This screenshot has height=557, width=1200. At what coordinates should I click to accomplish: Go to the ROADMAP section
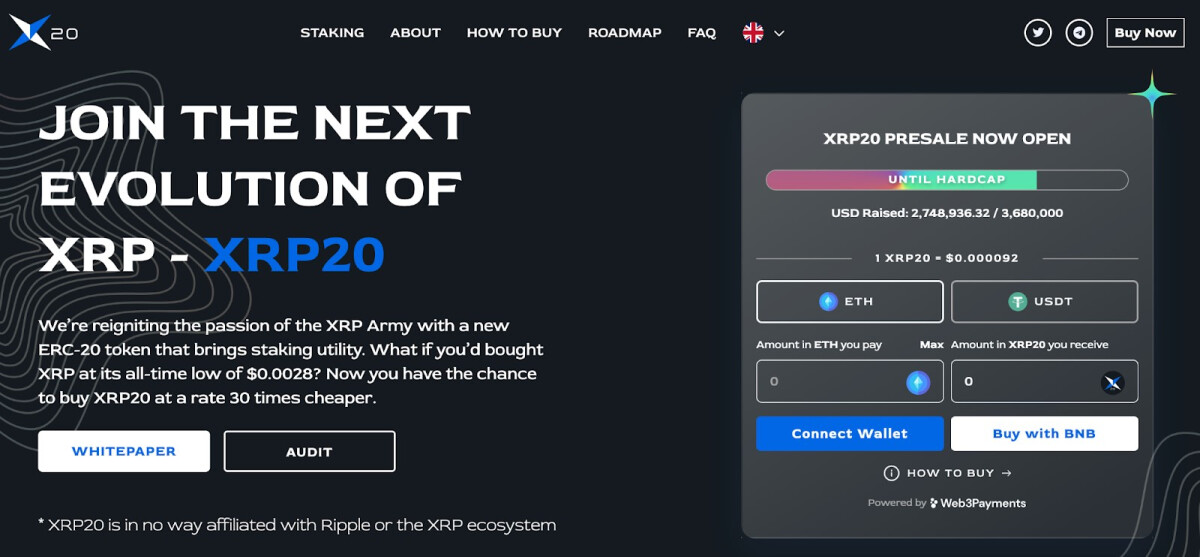click(x=625, y=33)
